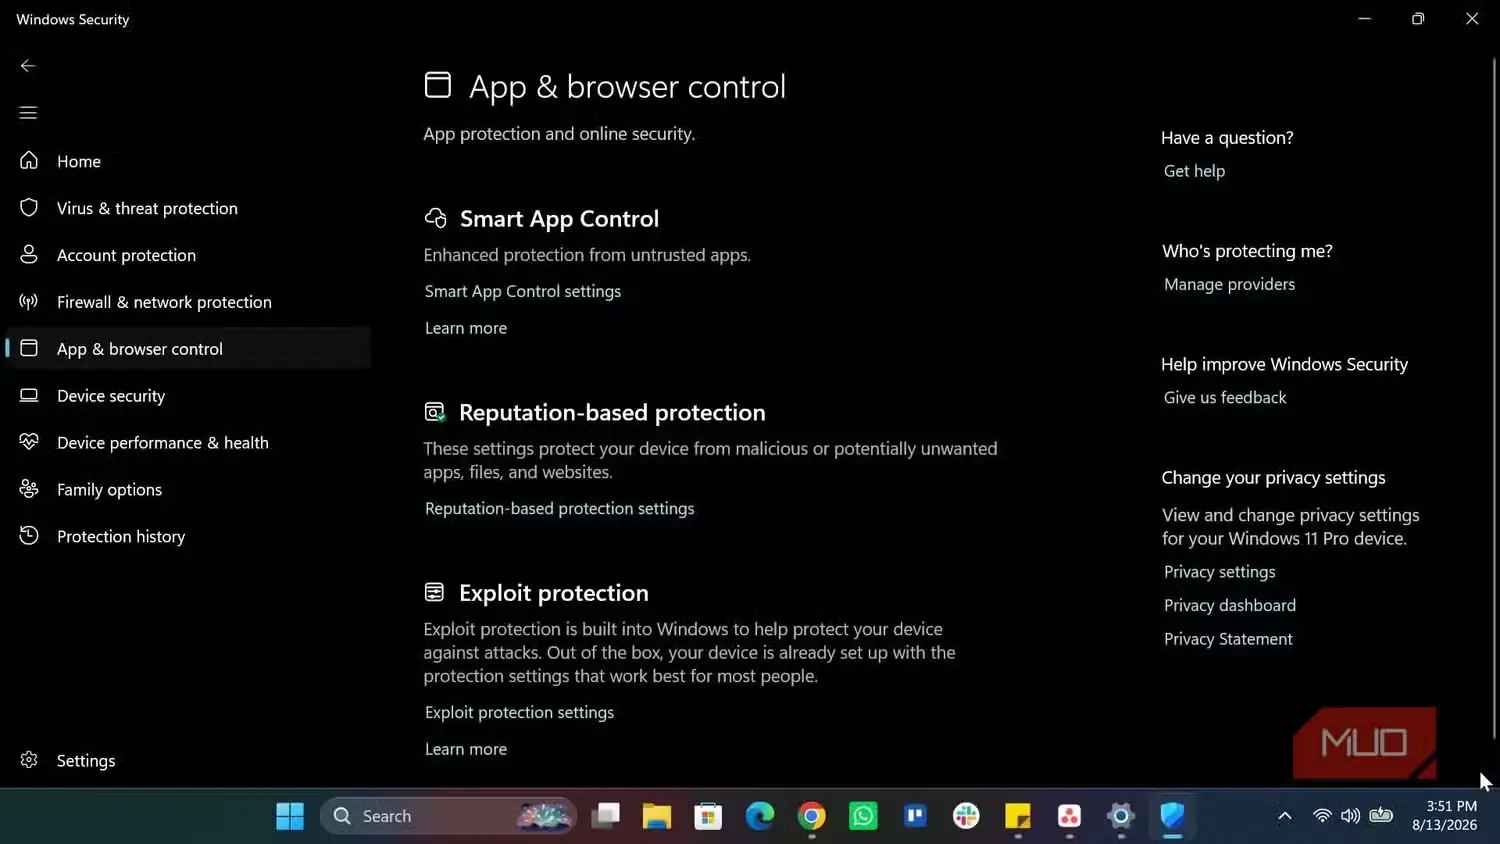
Task: Open WhatsApp from the taskbar
Action: point(863,816)
